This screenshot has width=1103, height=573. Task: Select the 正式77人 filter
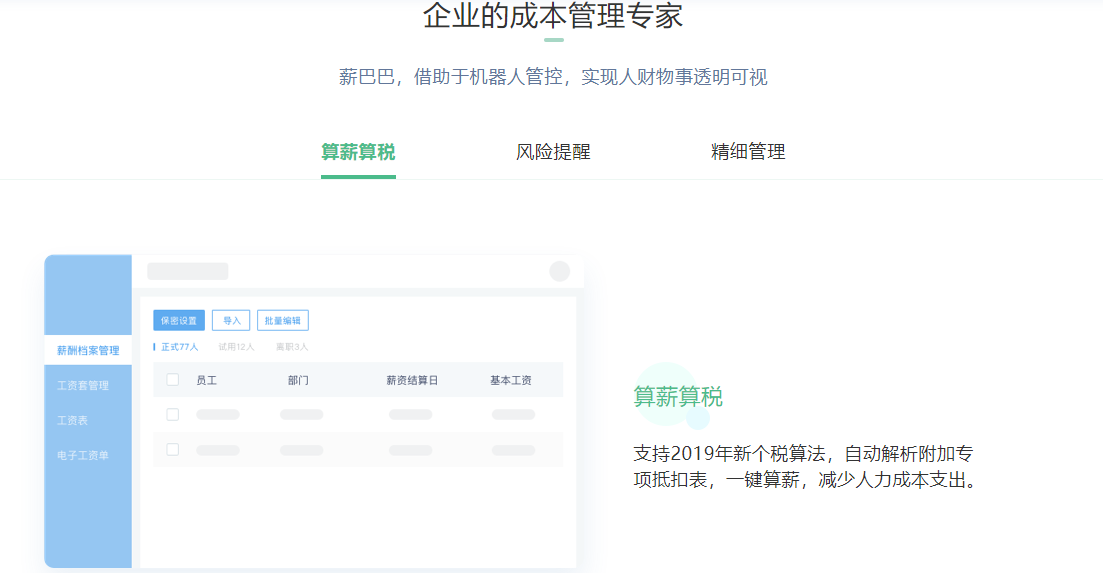coord(179,347)
